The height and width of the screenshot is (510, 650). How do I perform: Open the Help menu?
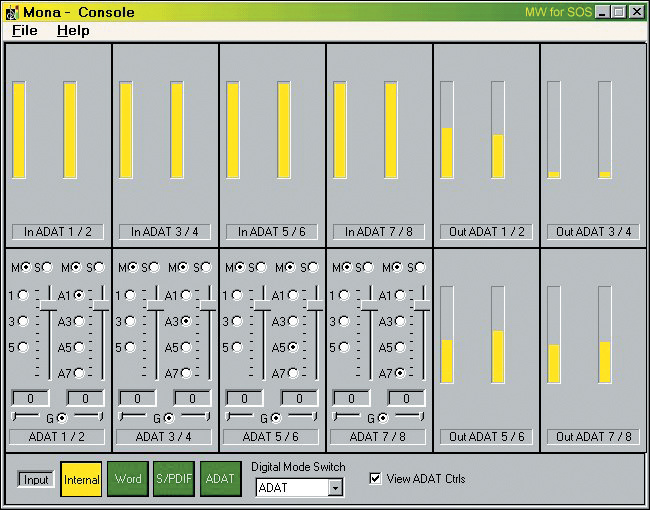73,31
